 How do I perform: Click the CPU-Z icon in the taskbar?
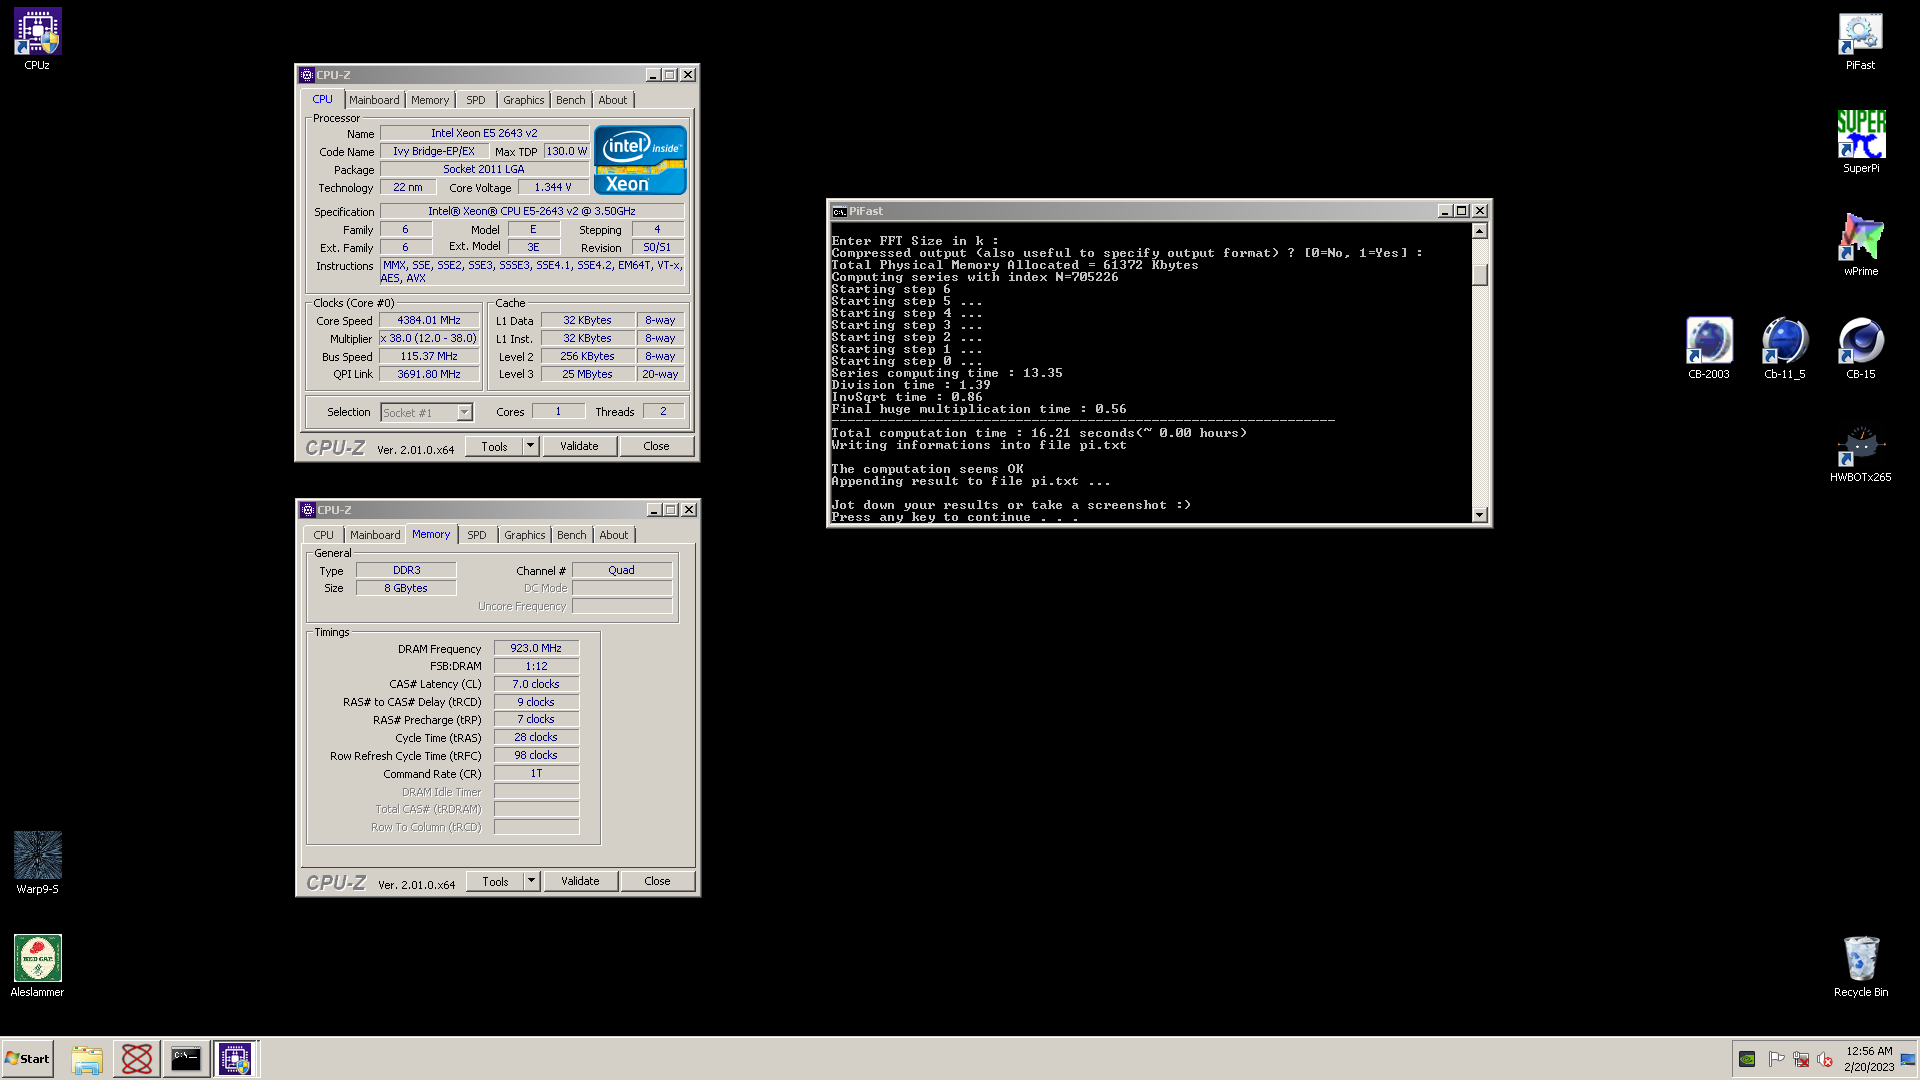point(235,1059)
